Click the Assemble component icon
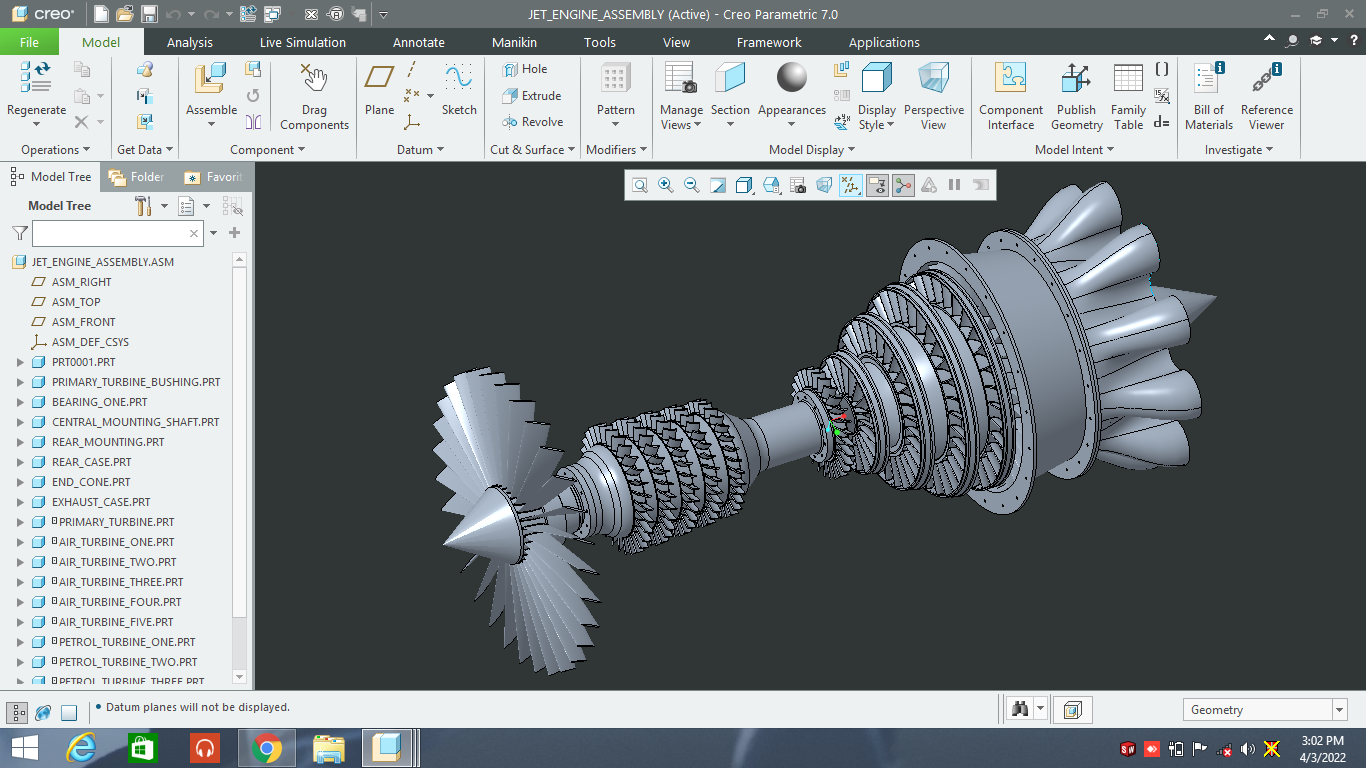Viewport: 1366px width, 768px height. pyautogui.click(x=210, y=80)
